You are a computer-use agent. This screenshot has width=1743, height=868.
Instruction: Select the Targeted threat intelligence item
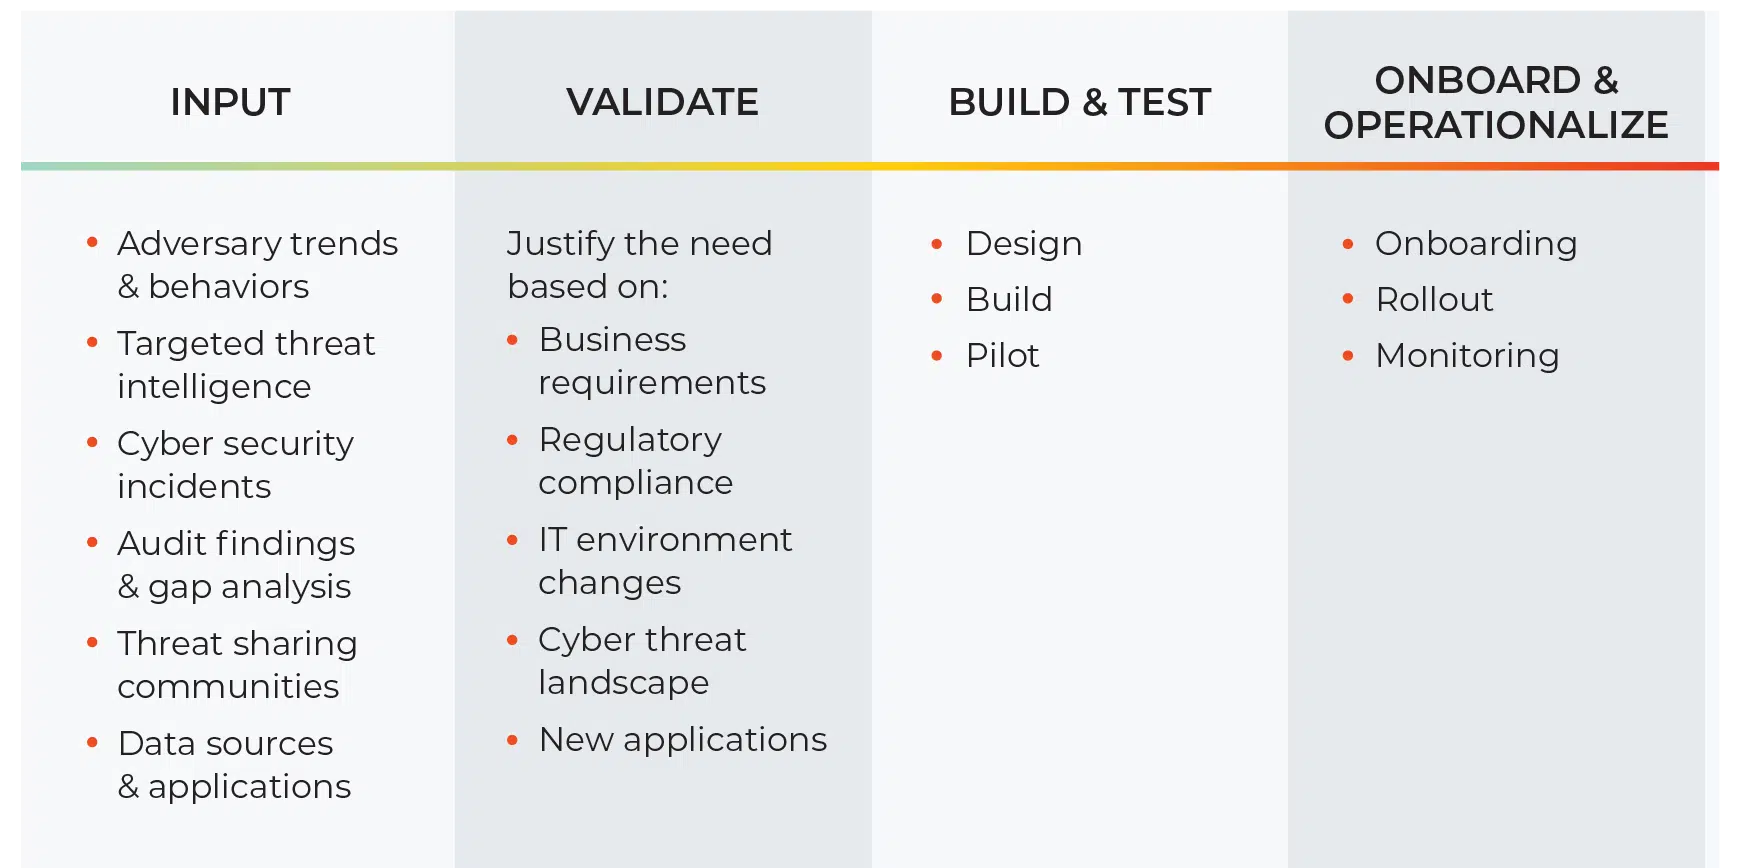(246, 365)
